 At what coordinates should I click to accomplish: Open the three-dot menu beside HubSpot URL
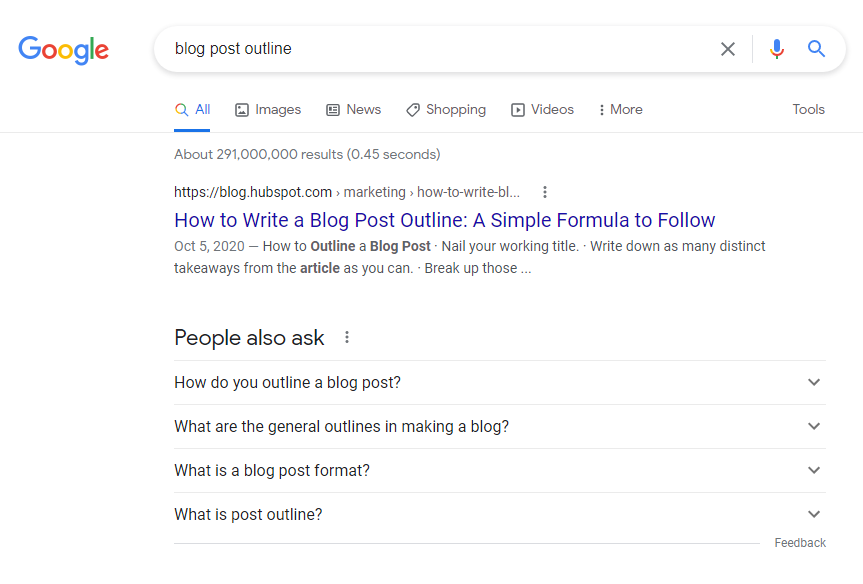pyautogui.click(x=545, y=192)
